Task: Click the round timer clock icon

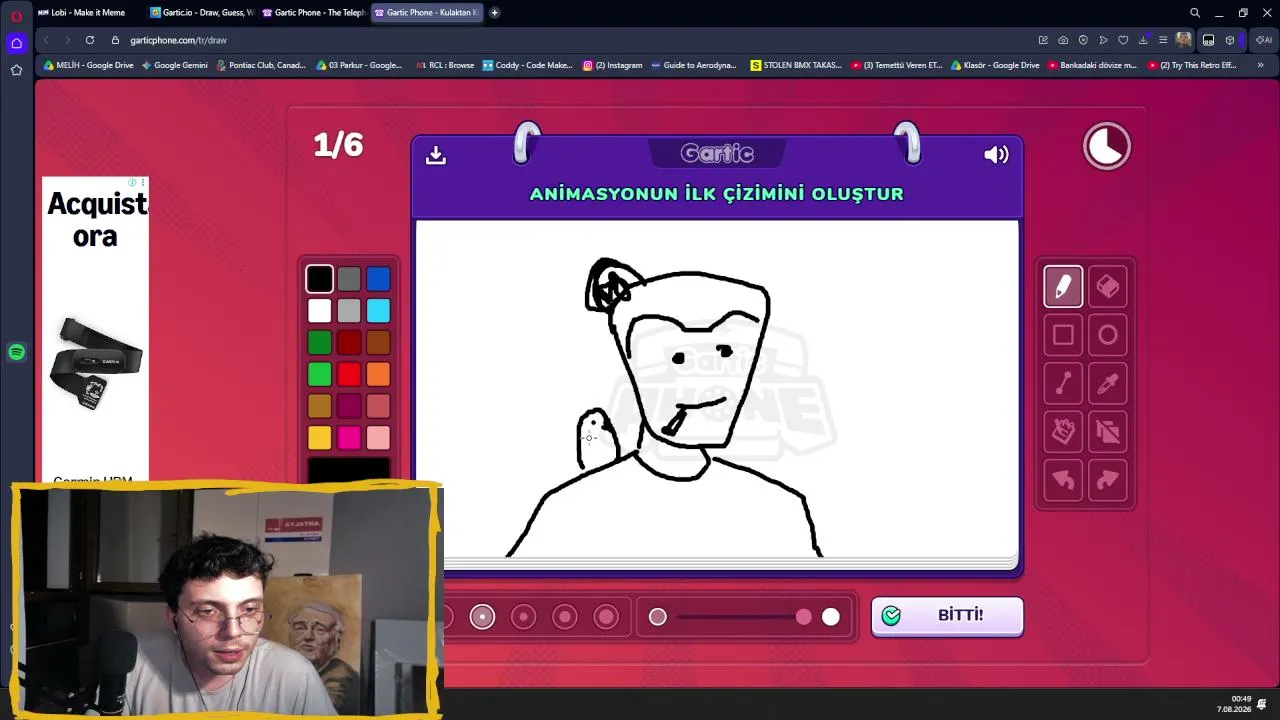Action: [1107, 147]
